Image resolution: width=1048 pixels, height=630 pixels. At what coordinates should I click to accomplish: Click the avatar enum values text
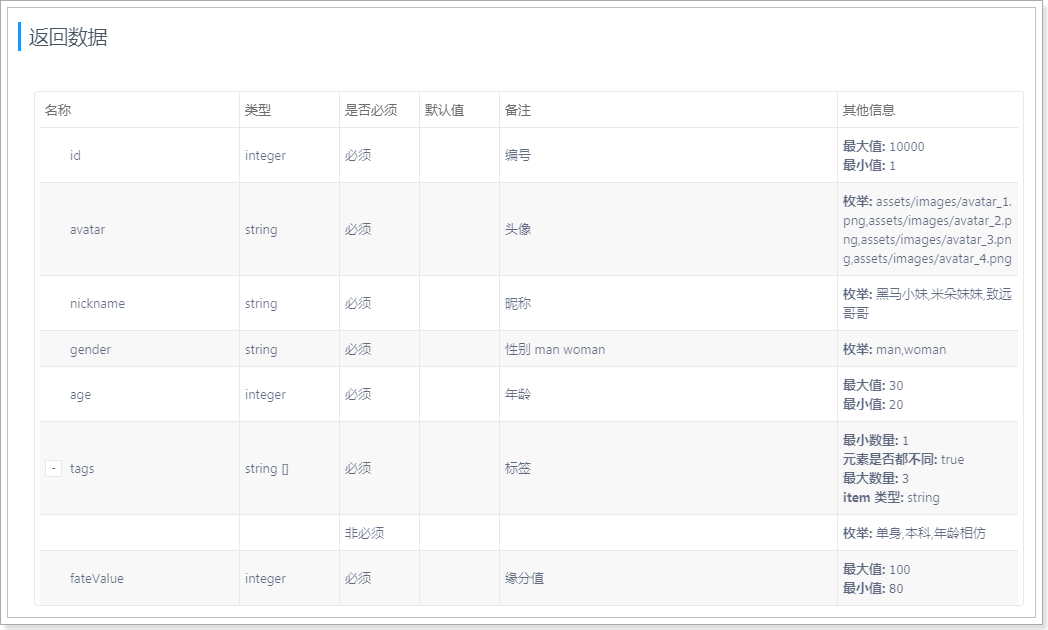coord(927,229)
